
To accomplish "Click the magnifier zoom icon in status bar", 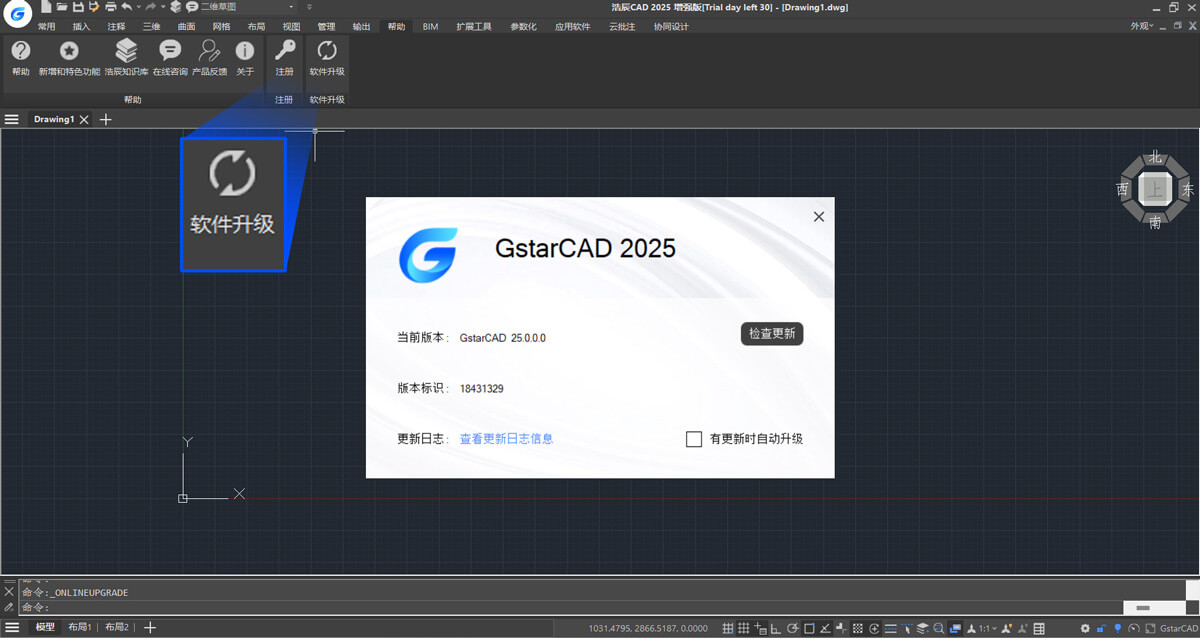I will pos(939,628).
